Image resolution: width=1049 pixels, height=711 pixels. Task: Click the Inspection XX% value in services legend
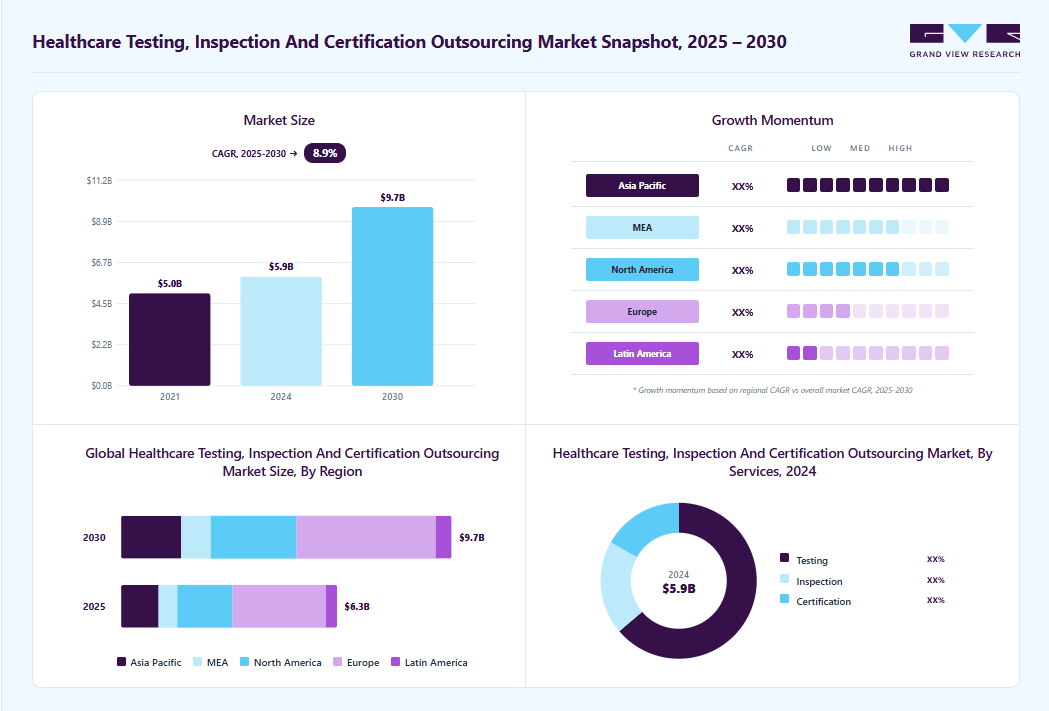(936, 580)
